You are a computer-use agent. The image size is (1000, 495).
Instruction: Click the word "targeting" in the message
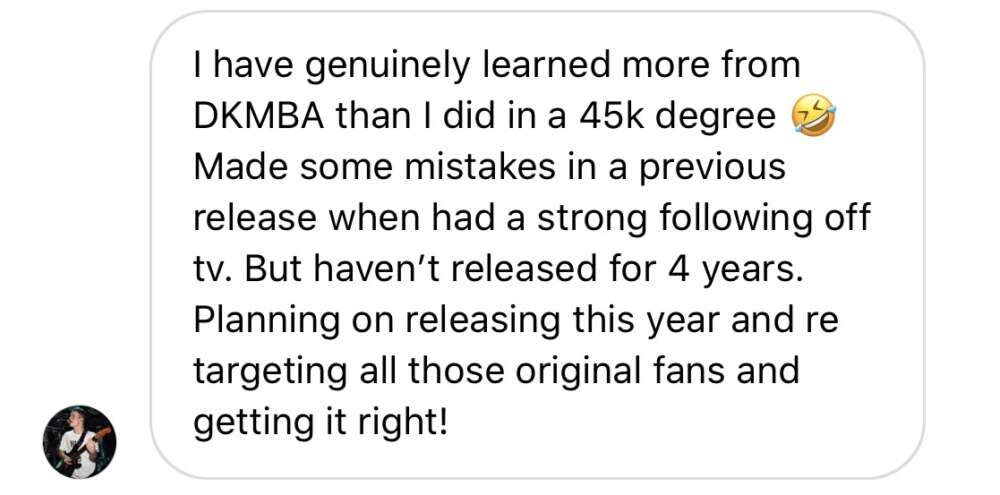(272, 372)
